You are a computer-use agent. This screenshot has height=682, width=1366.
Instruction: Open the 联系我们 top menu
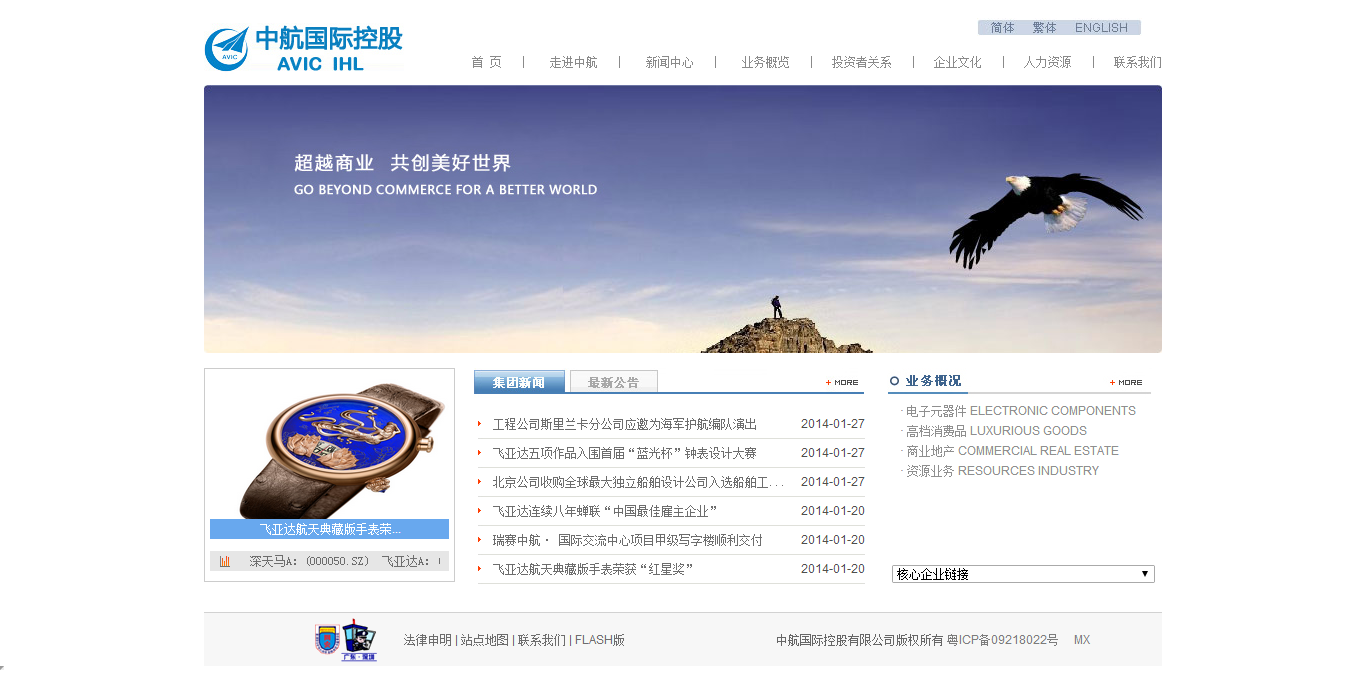pyautogui.click(x=1138, y=62)
